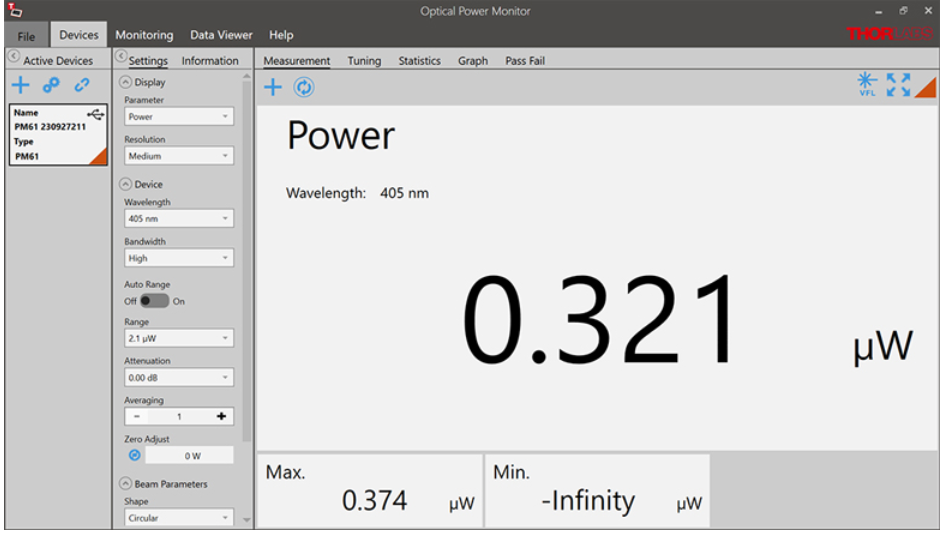The width and height of the screenshot is (942, 534).
Task: Add a new device with plus icon
Action: coord(20,86)
